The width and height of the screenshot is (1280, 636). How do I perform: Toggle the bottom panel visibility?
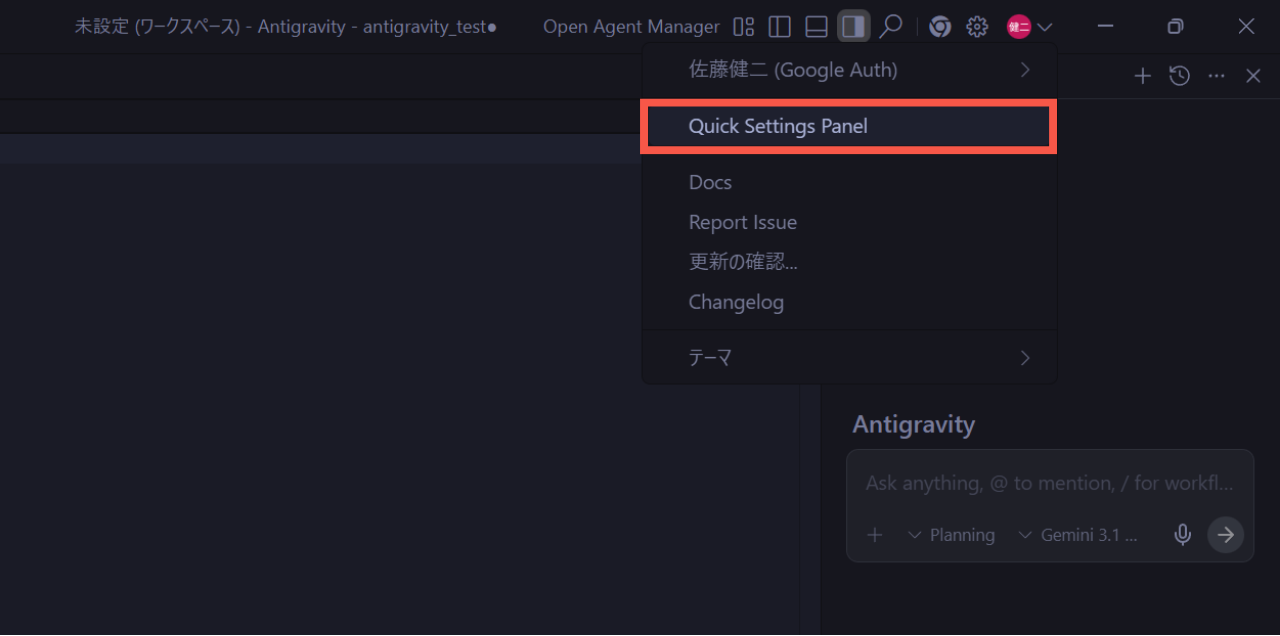(x=817, y=27)
